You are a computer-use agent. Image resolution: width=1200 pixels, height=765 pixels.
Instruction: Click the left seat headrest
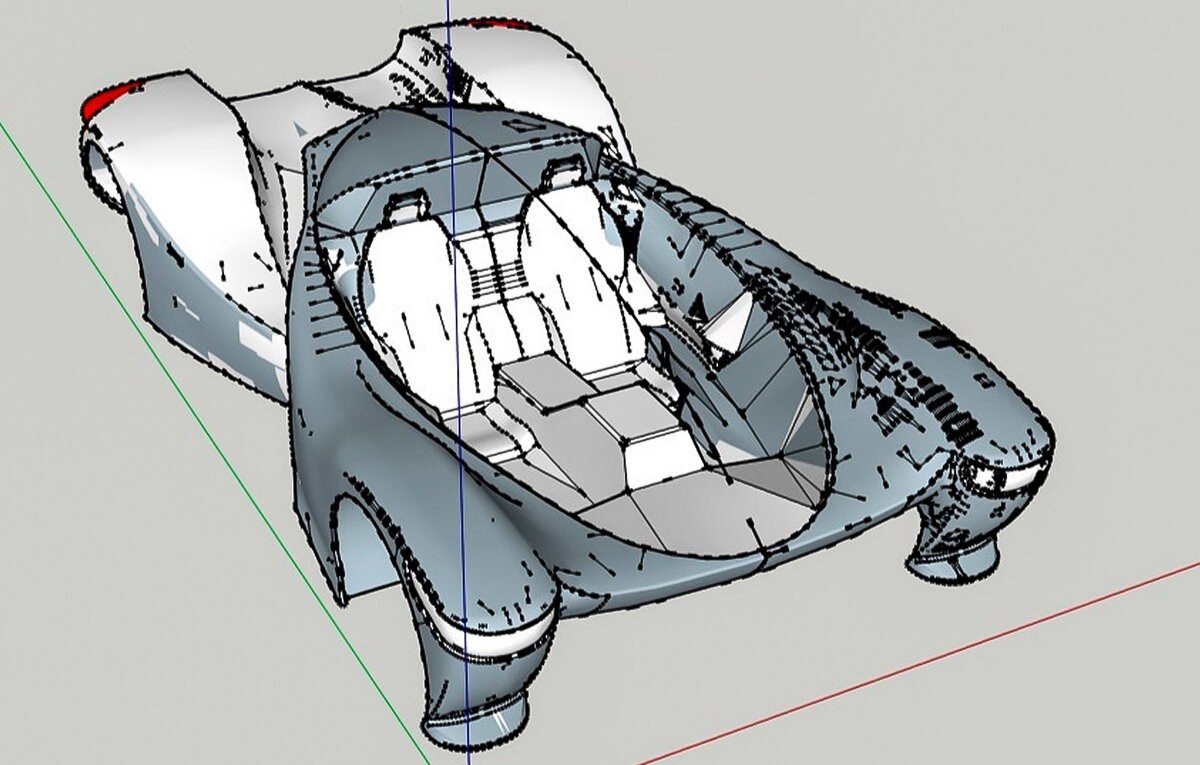(x=405, y=207)
